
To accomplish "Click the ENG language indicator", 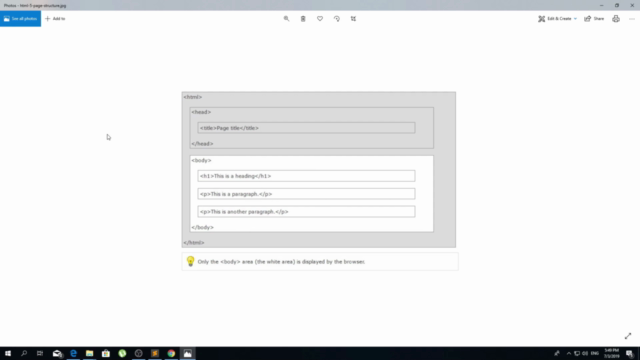I will point(595,353).
